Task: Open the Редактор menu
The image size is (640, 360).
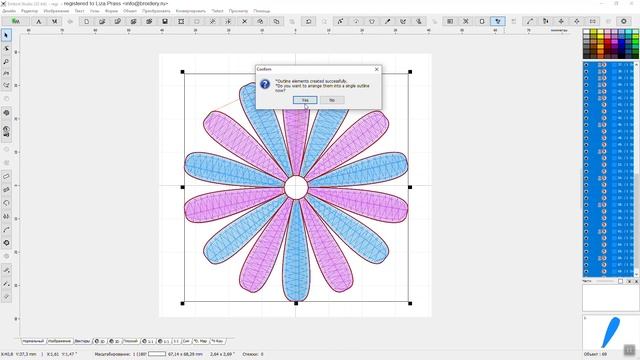Action: (29, 11)
